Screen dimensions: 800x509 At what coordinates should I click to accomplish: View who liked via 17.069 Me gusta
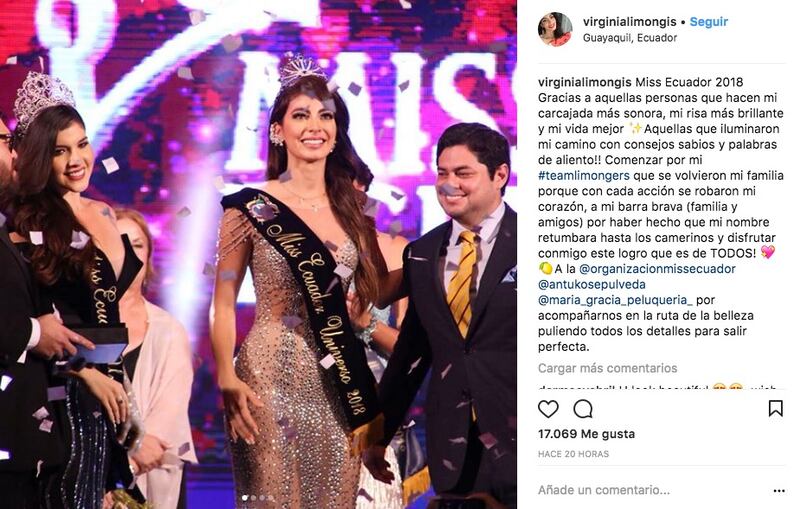point(586,434)
